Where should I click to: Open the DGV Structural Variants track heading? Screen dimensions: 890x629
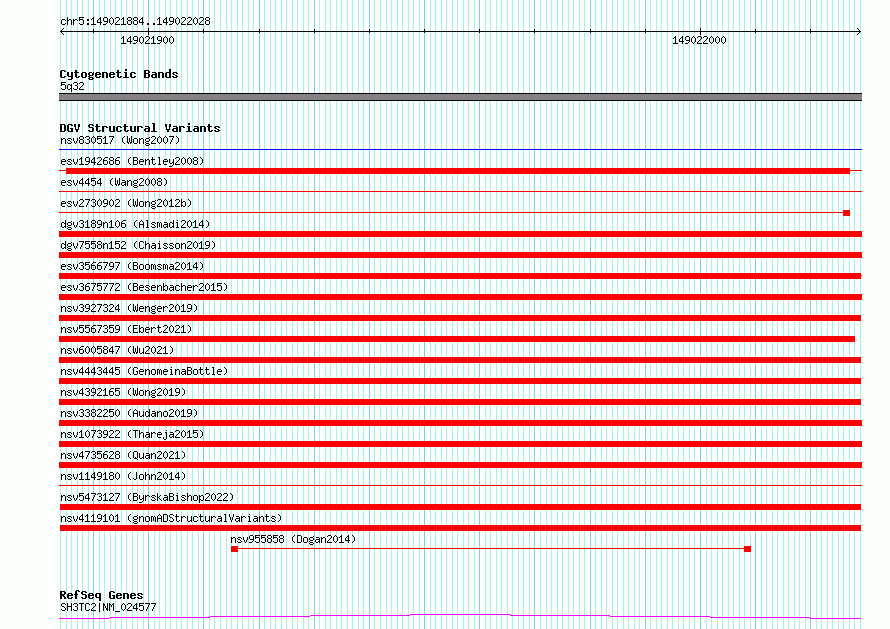pos(140,128)
